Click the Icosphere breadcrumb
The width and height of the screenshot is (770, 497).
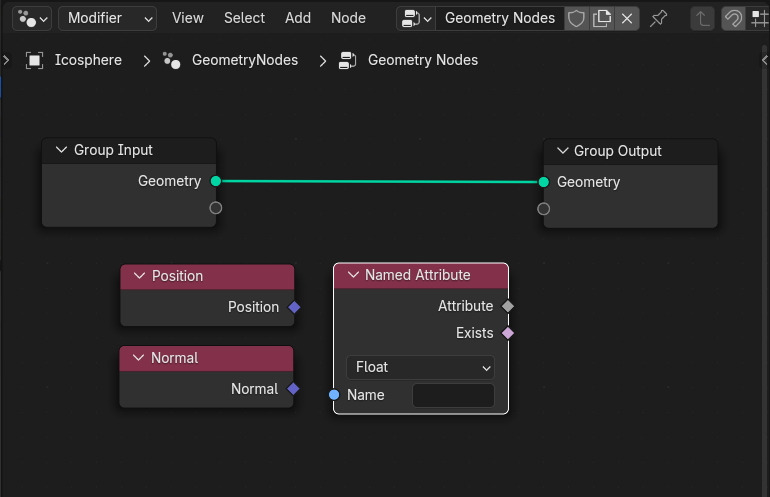point(88,60)
